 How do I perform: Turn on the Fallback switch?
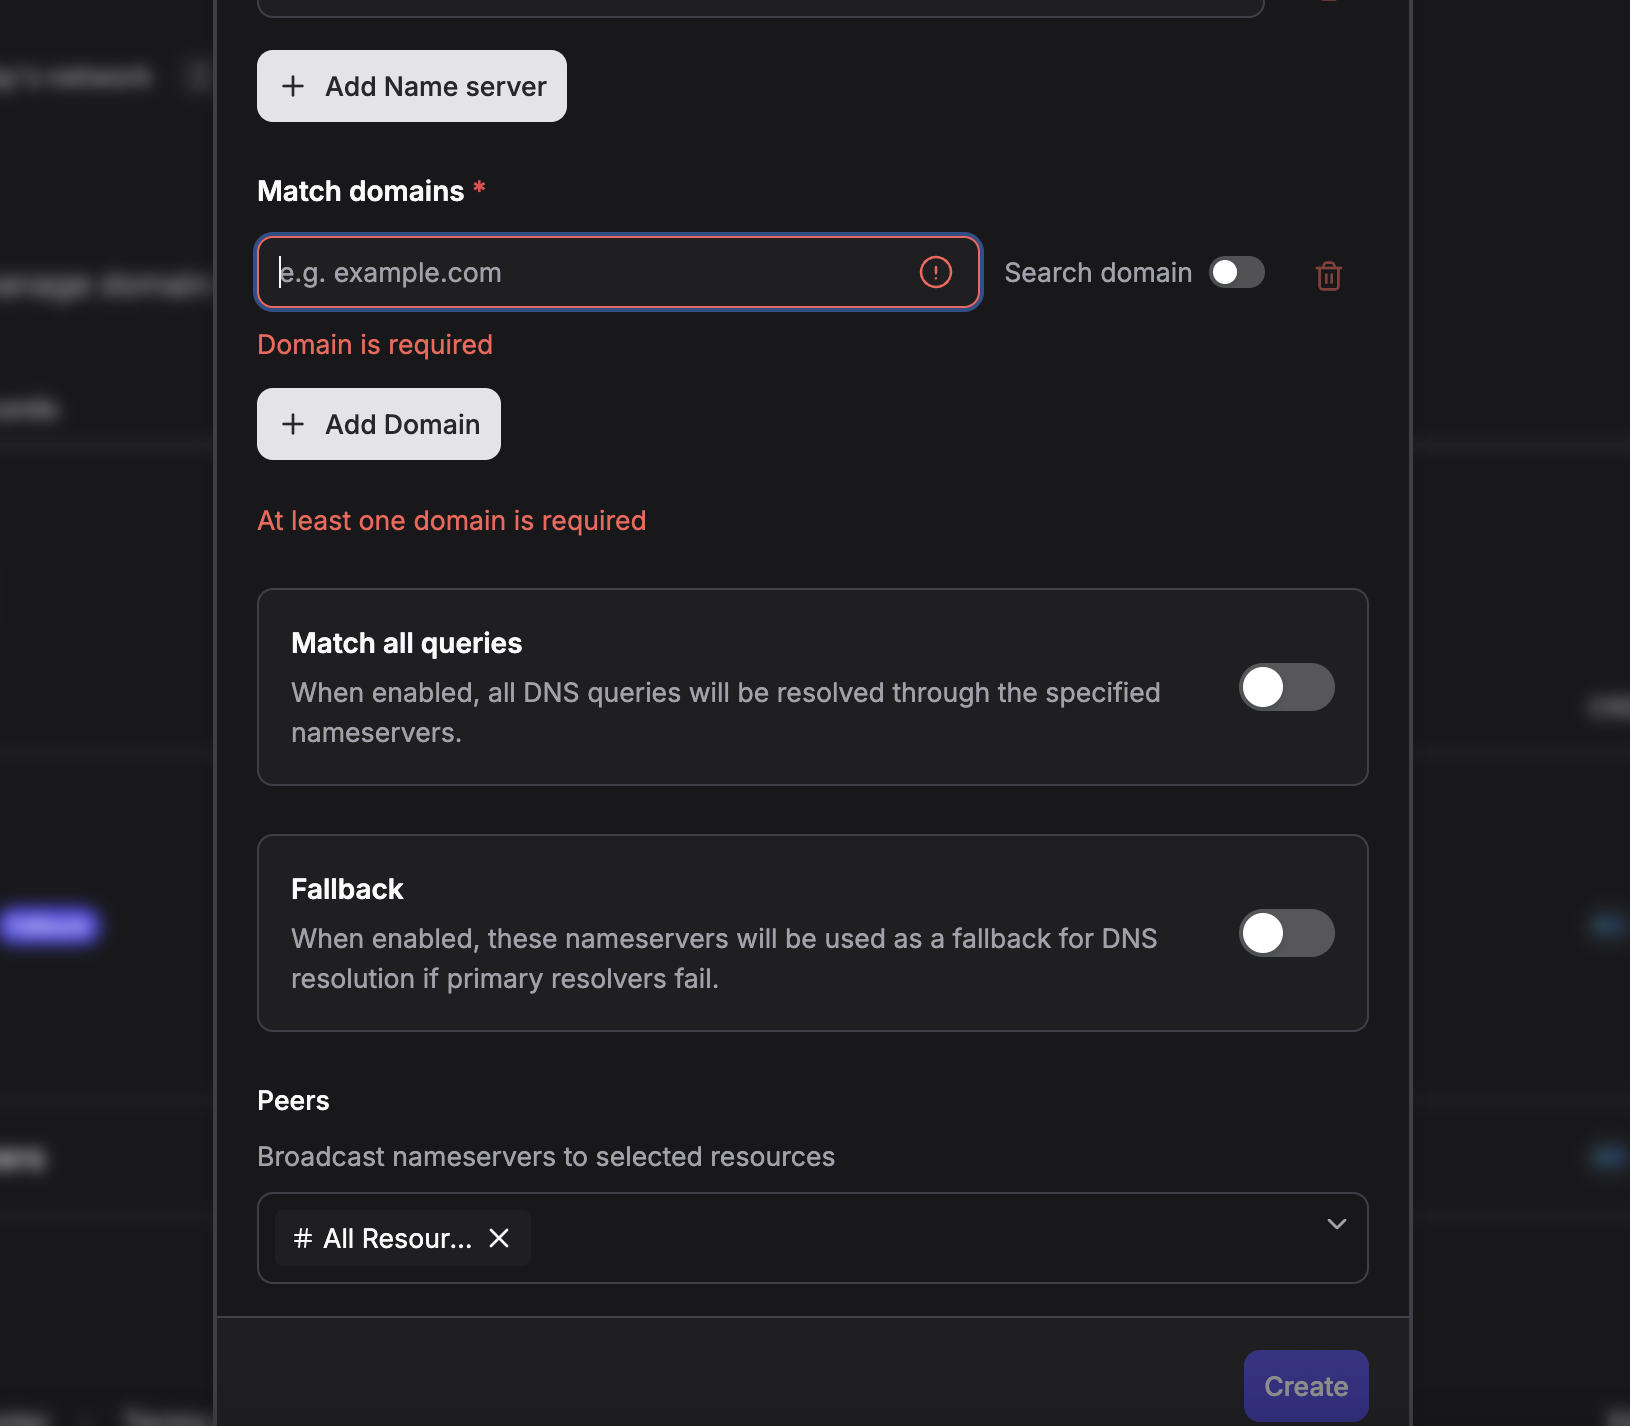click(1286, 933)
